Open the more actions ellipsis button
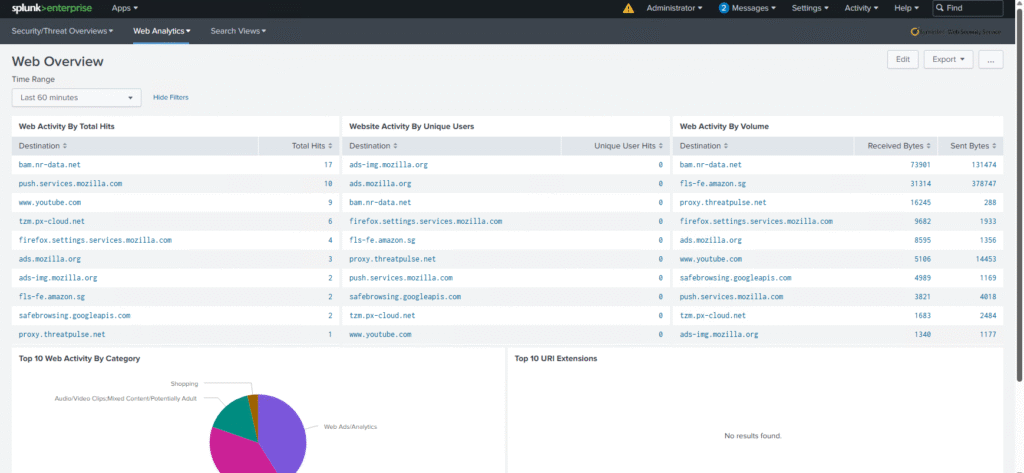1024x473 pixels. (x=990, y=60)
